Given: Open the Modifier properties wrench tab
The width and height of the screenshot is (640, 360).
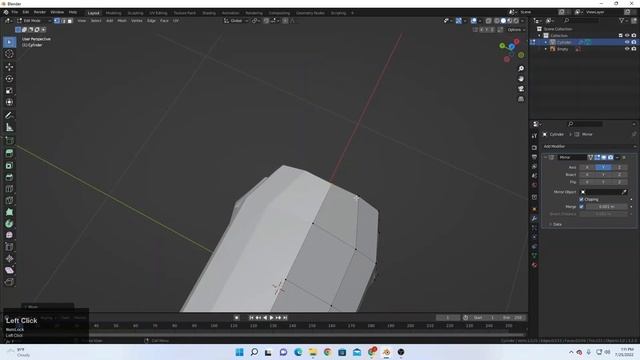Looking at the screenshot, I should pos(534,218).
